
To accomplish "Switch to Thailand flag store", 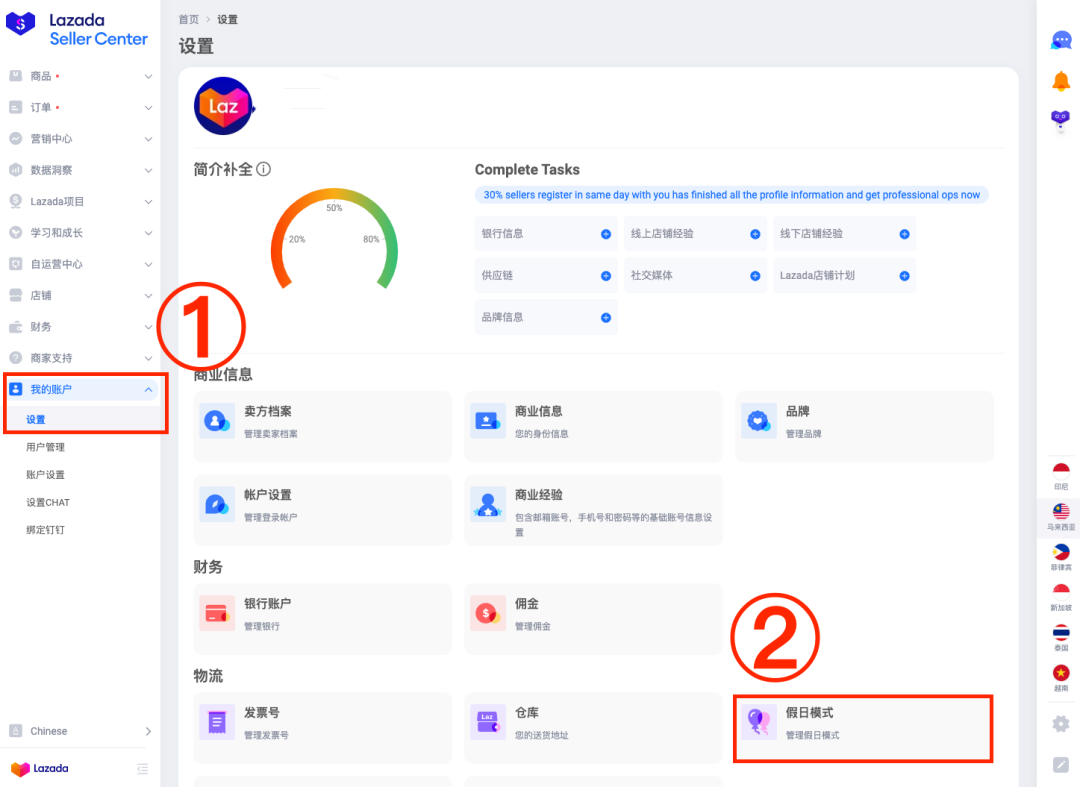I will click(x=1061, y=637).
